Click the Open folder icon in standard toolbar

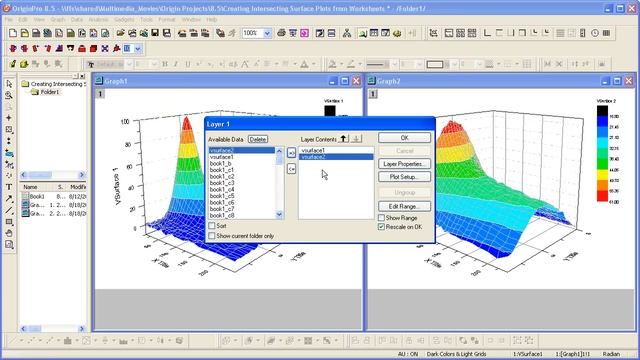120,33
